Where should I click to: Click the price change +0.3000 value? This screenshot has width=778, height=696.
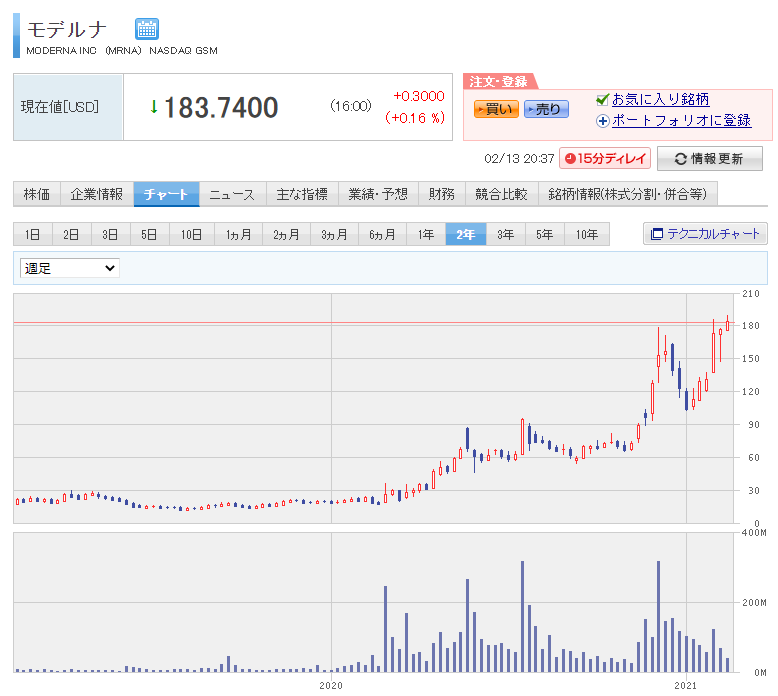tap(419, 96)
